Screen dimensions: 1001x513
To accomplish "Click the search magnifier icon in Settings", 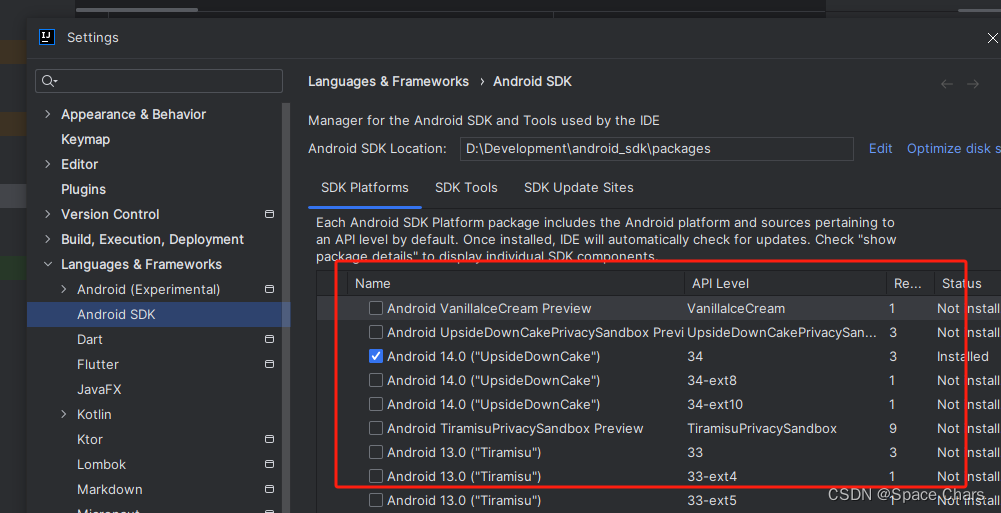I will point(49,81).
